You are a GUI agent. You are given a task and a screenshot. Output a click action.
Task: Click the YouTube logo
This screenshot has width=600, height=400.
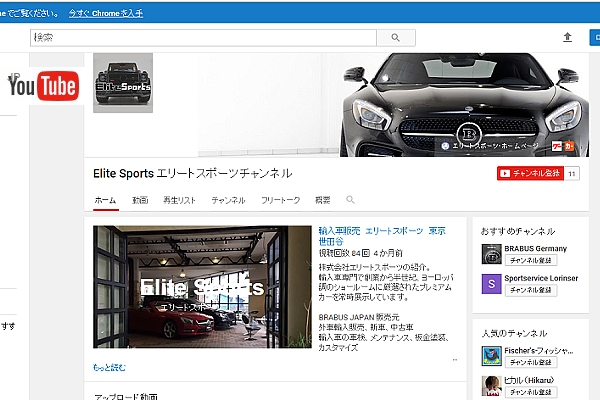[43, 86]
